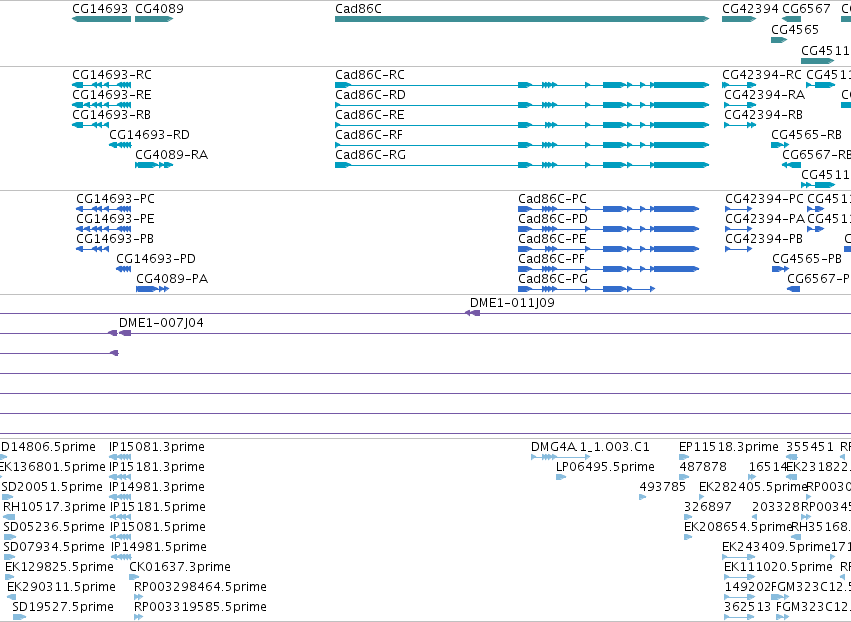
Task: Click the EK129825.5prime EST label
Action: [59, 567]
